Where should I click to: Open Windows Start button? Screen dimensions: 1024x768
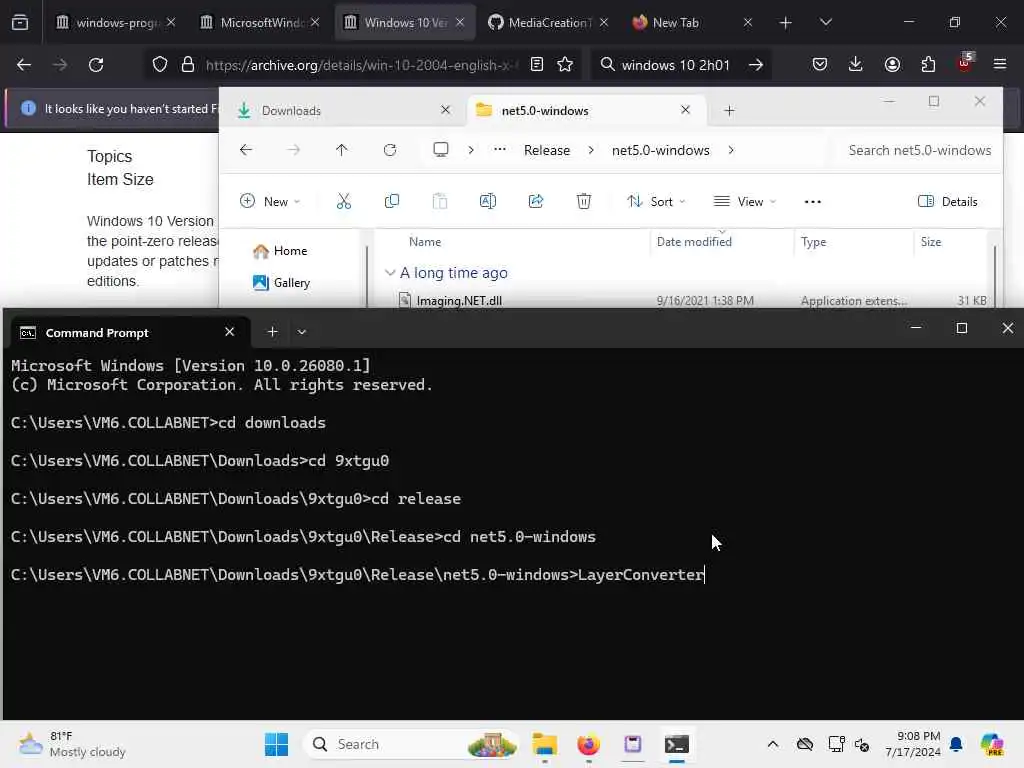click(x=276, y=744)
